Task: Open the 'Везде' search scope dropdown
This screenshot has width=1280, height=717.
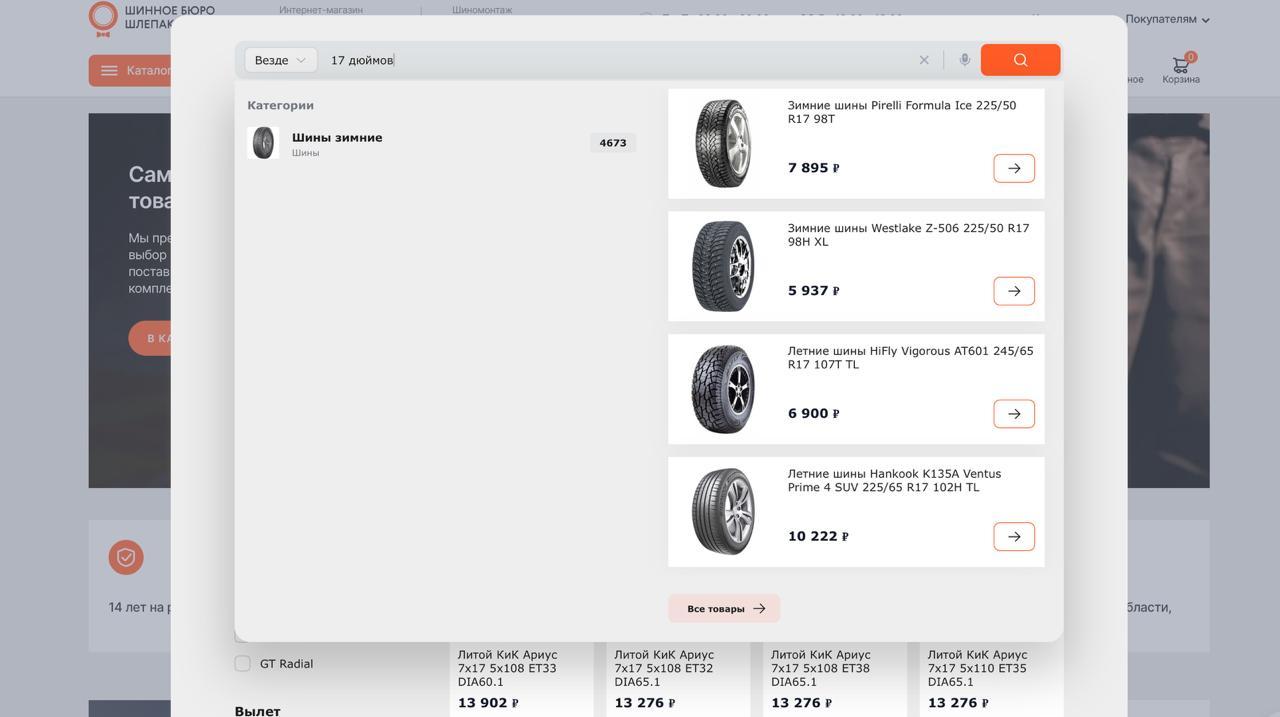Action: [x=281, y=60]
